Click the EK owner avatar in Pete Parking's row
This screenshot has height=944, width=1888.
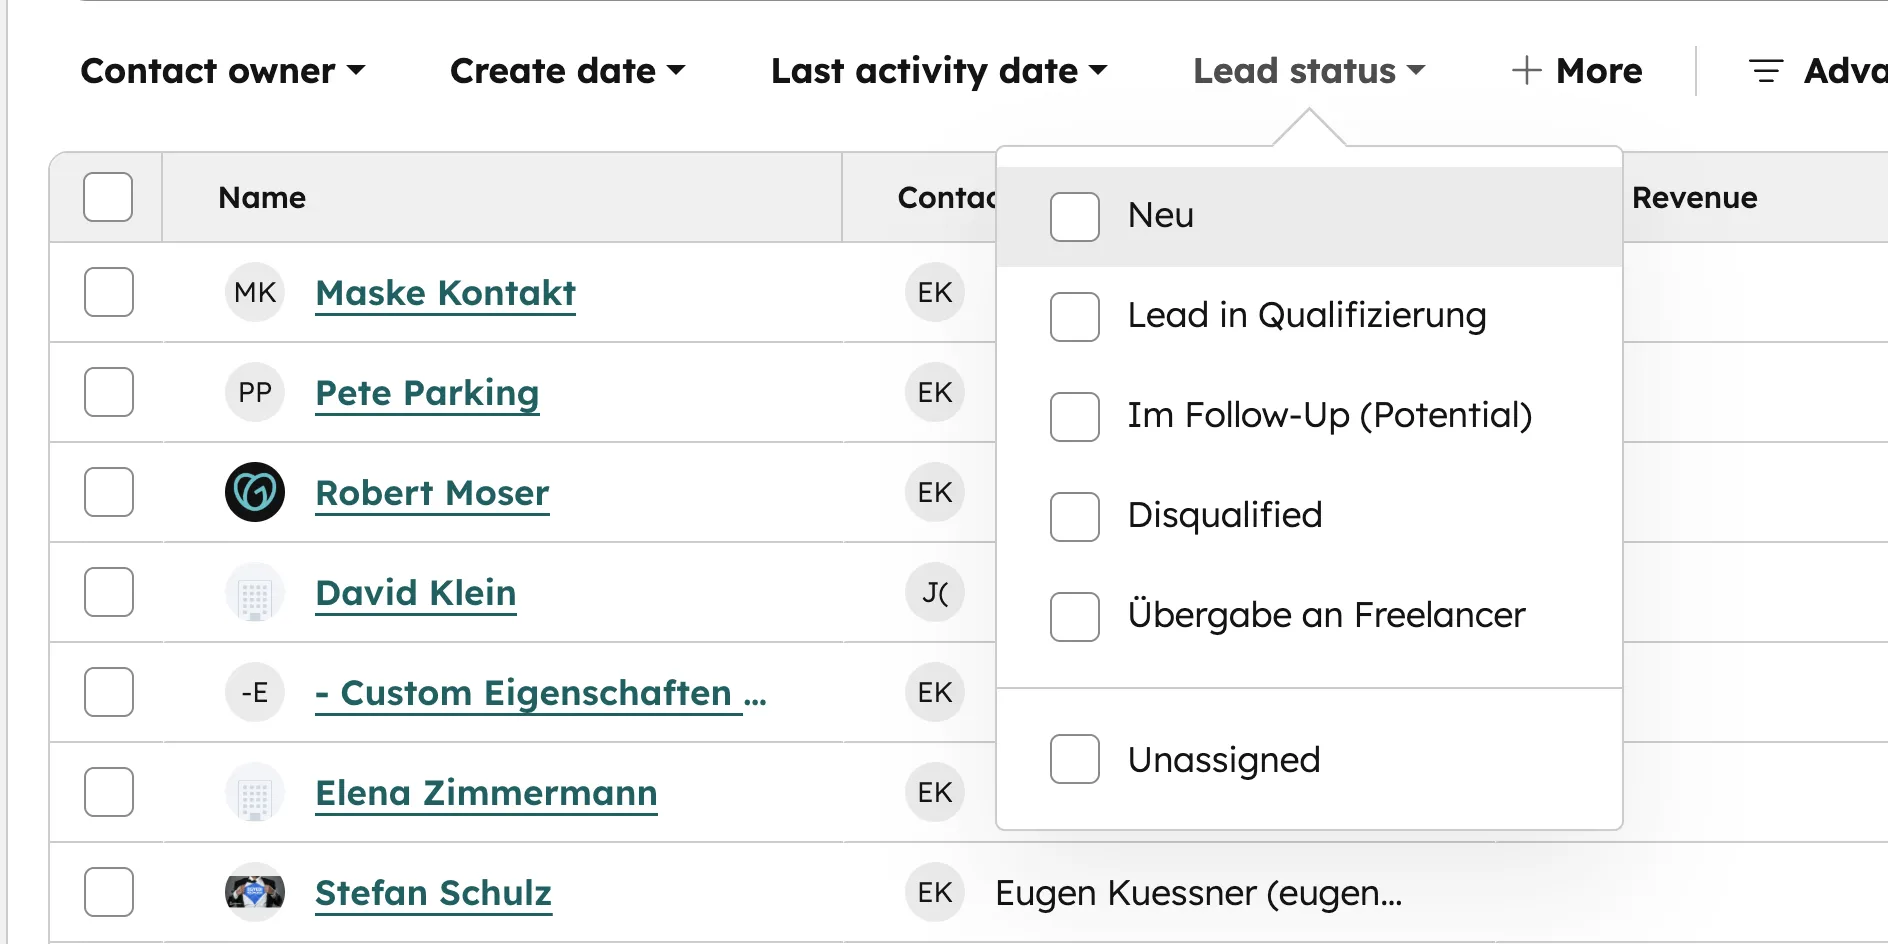tap(934, 392)
